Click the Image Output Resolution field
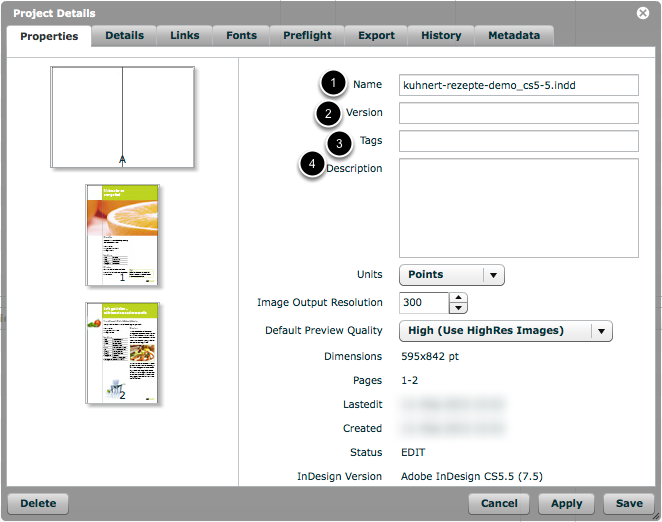This screenshot has height=522, width=662. coord(423,302)
